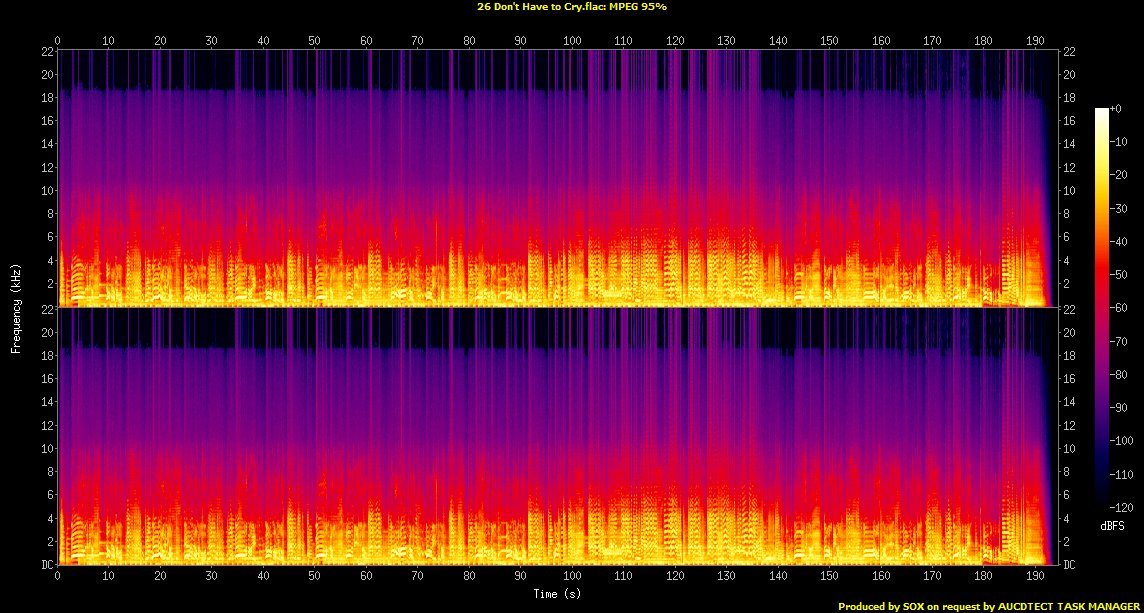Click the DC label left of the lower channel
Viewport: 1144px width, 613px height.
tap(45, 565)
